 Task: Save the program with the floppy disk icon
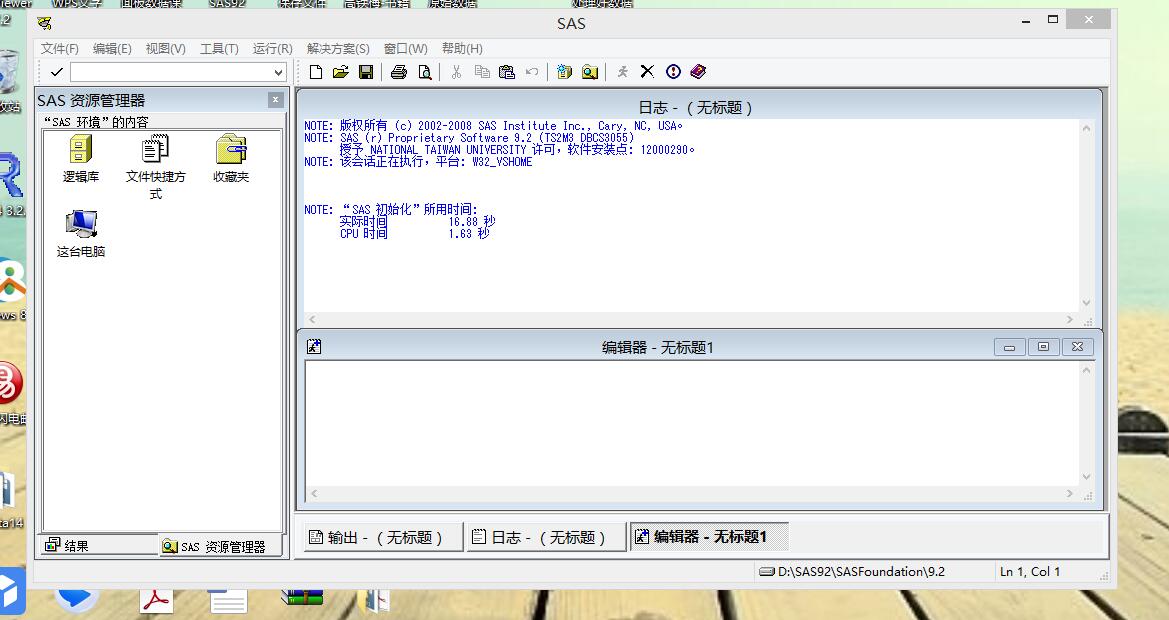point(366,72)
